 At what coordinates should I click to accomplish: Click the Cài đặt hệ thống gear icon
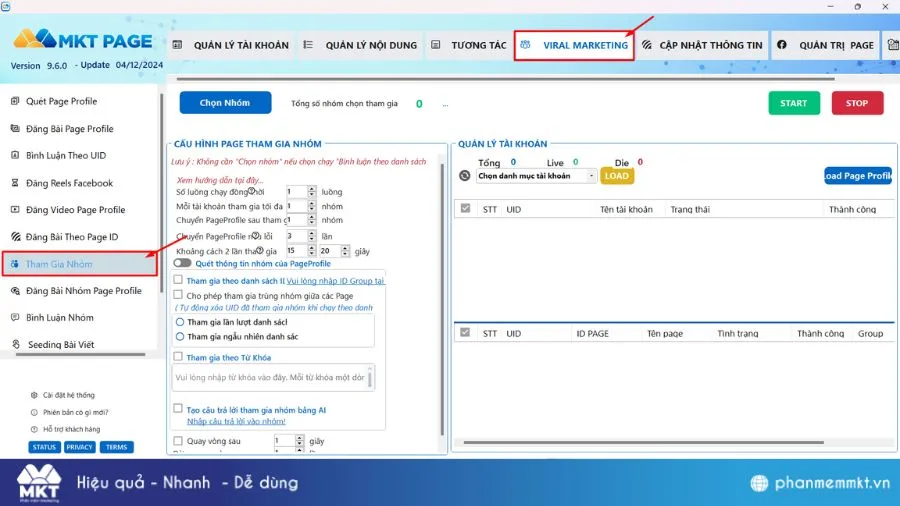pyautogui.click(x=35, y=395)
